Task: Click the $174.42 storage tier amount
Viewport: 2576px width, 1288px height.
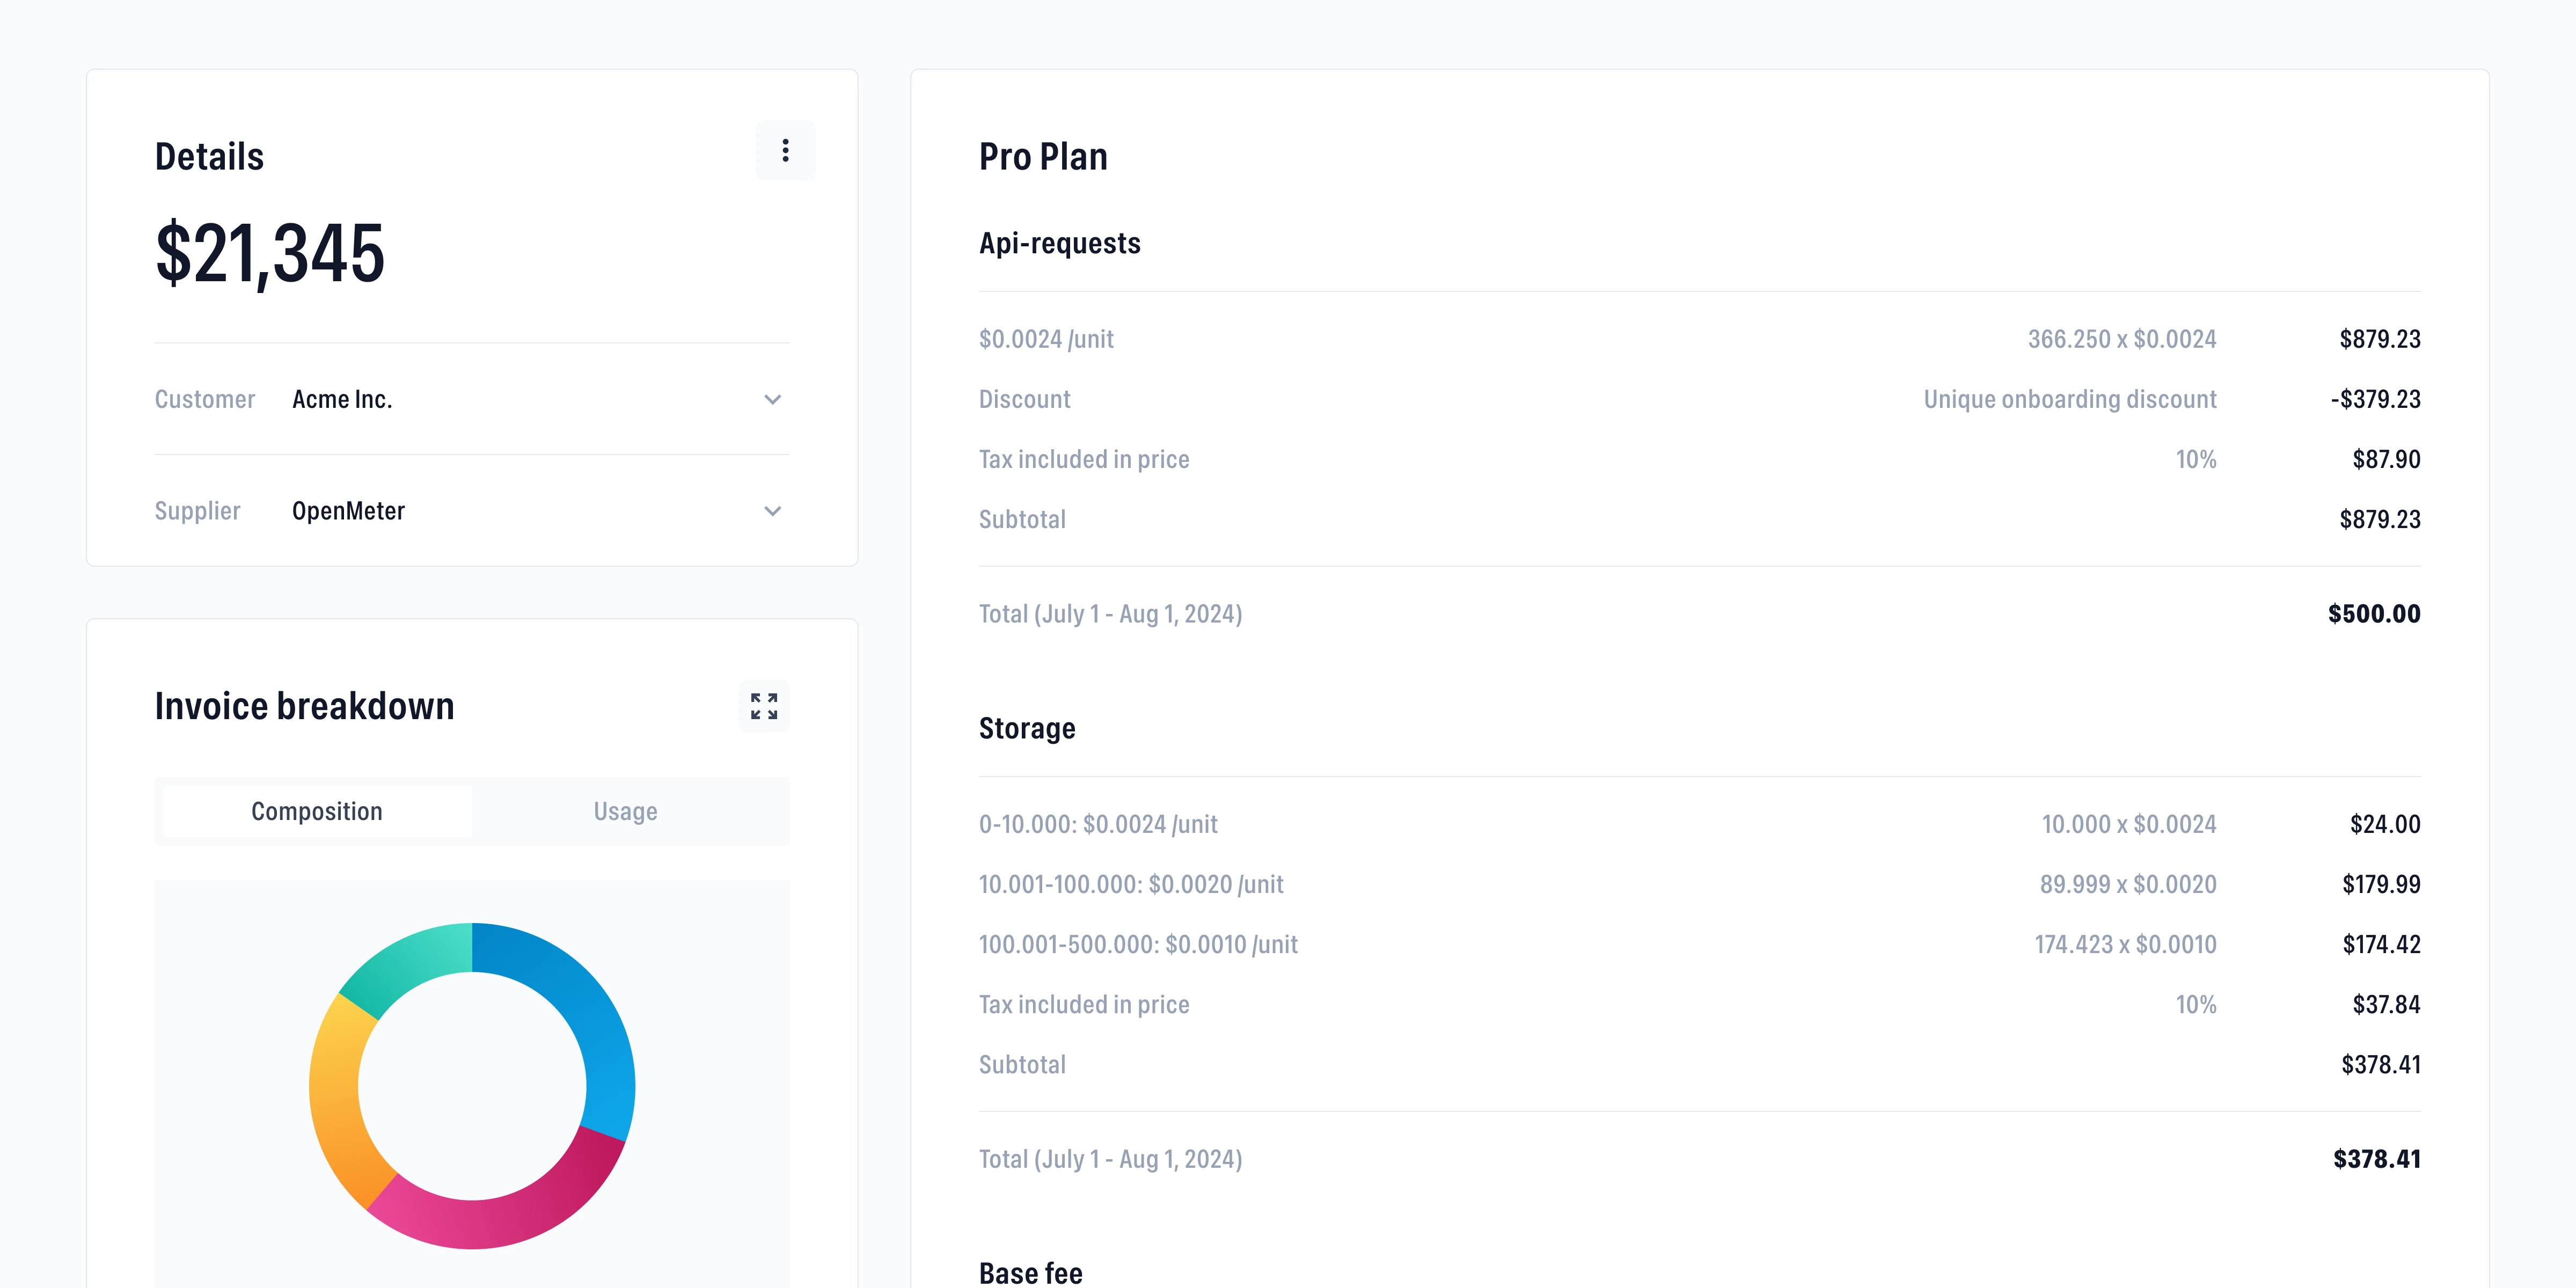Action: click(2382, 944)
